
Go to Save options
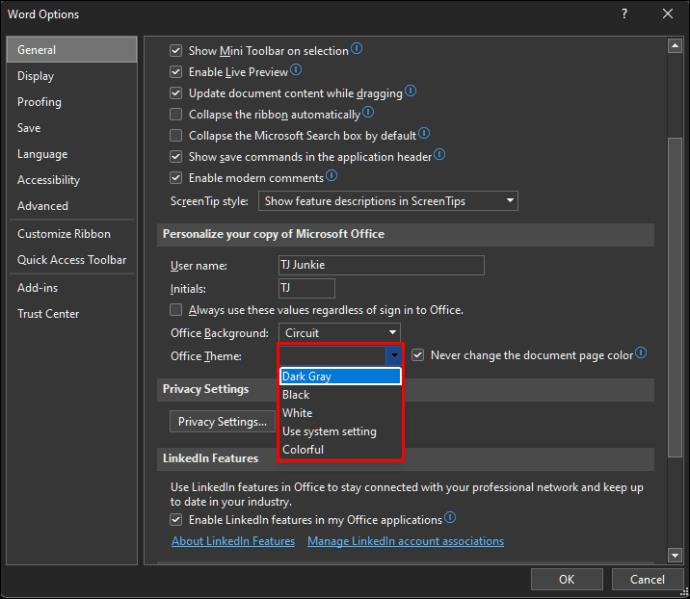point(72,128)
